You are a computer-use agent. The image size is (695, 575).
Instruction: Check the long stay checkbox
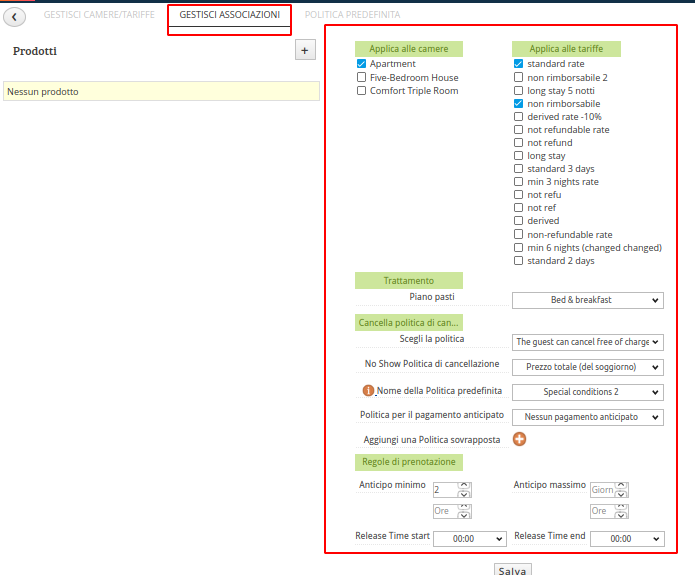[x=518, y=156]
